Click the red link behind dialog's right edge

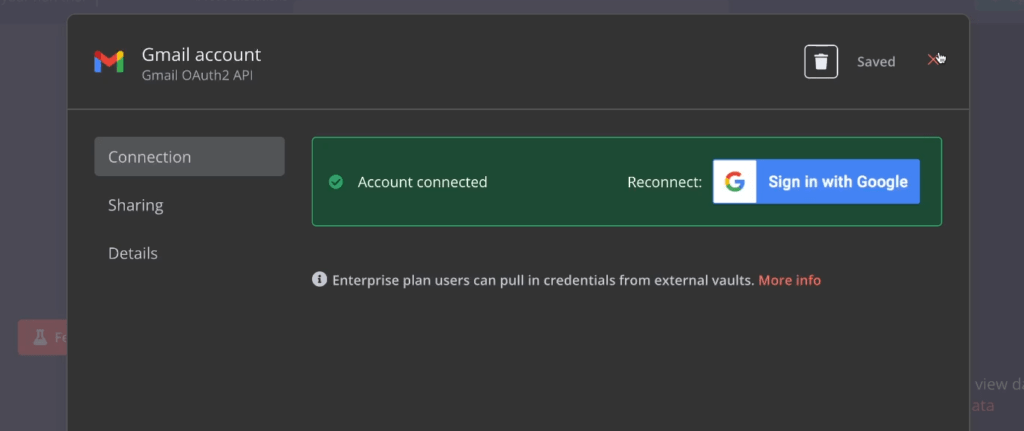[x=983, y=406]
